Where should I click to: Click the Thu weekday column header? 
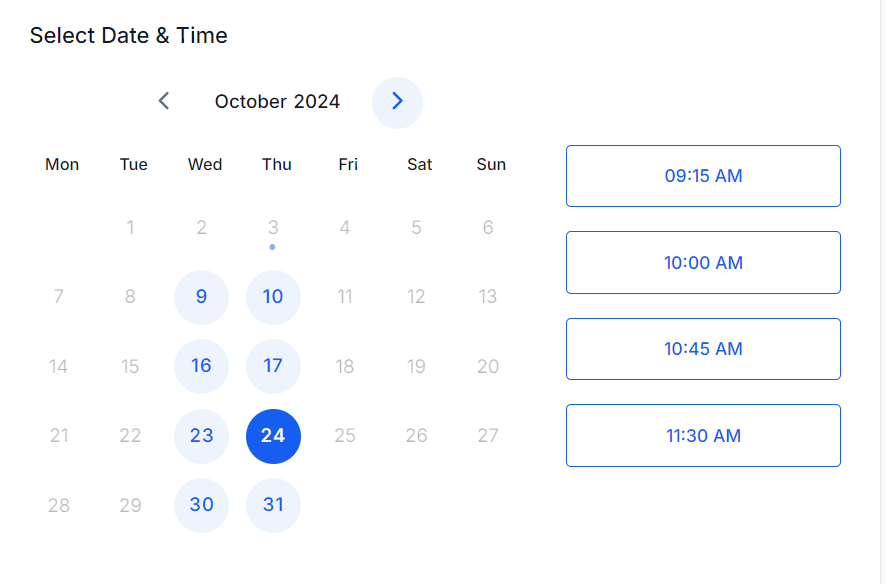(277, 165)
